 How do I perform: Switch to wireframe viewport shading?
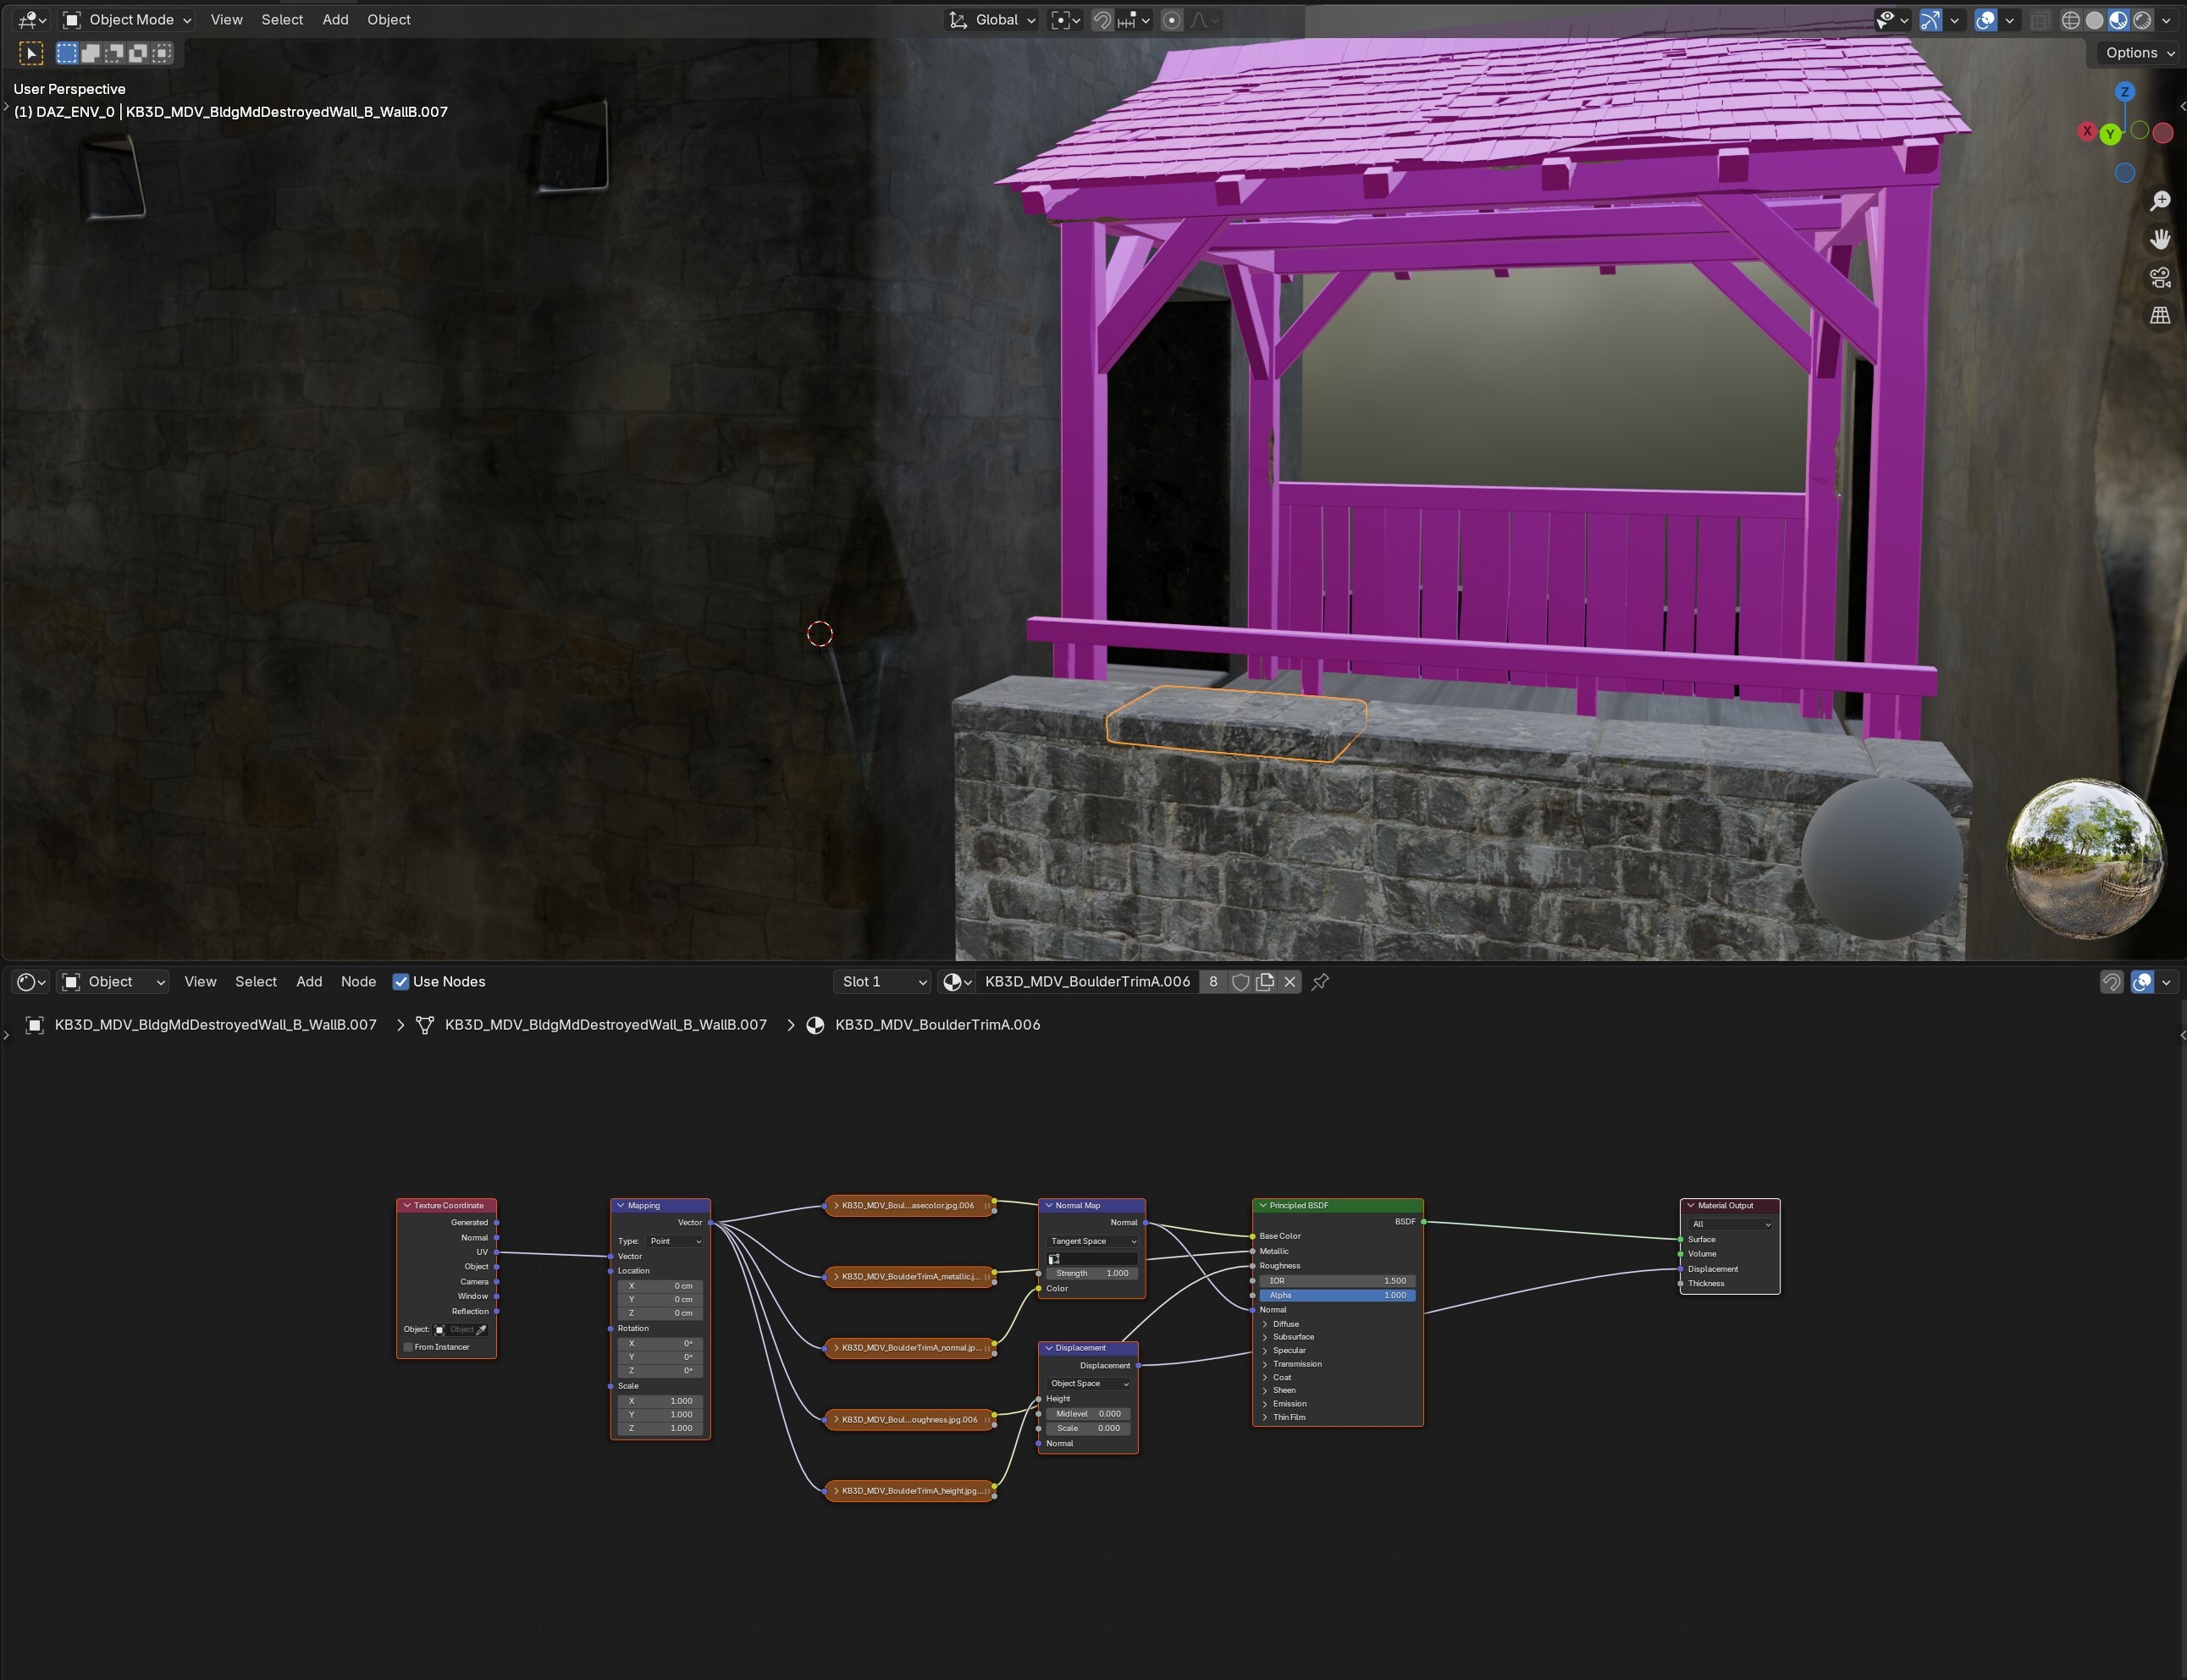2070,20
